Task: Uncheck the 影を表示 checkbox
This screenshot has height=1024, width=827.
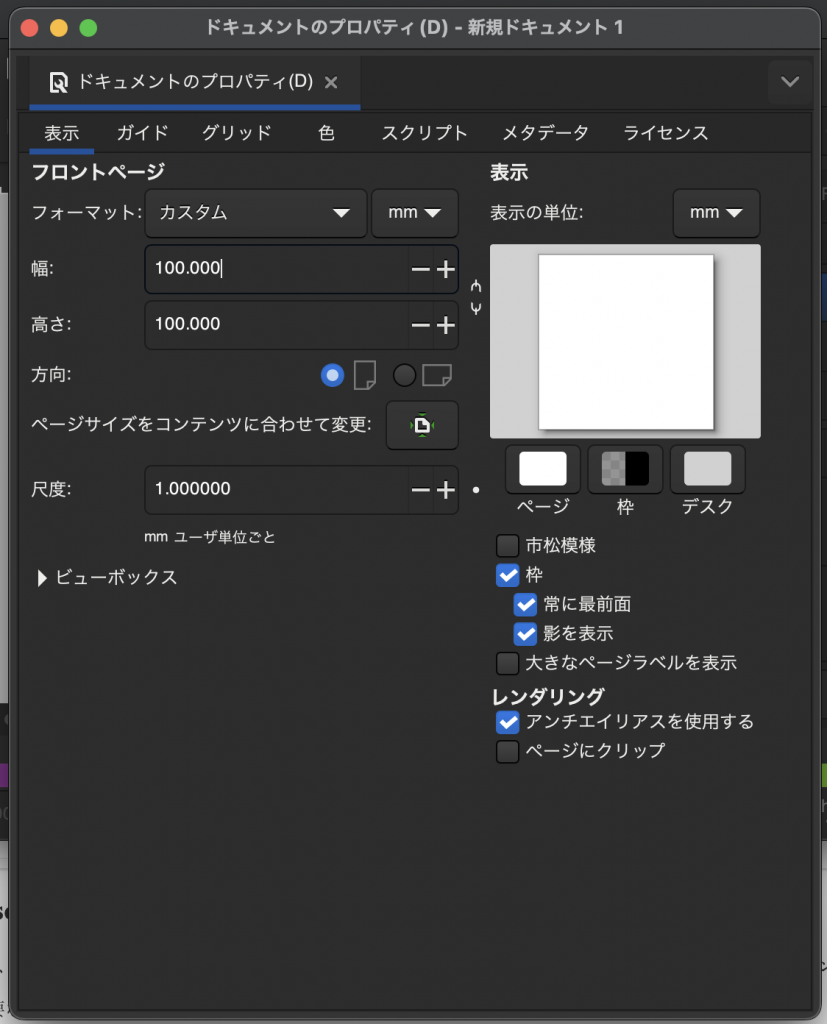Action: [x=525, y=633]
